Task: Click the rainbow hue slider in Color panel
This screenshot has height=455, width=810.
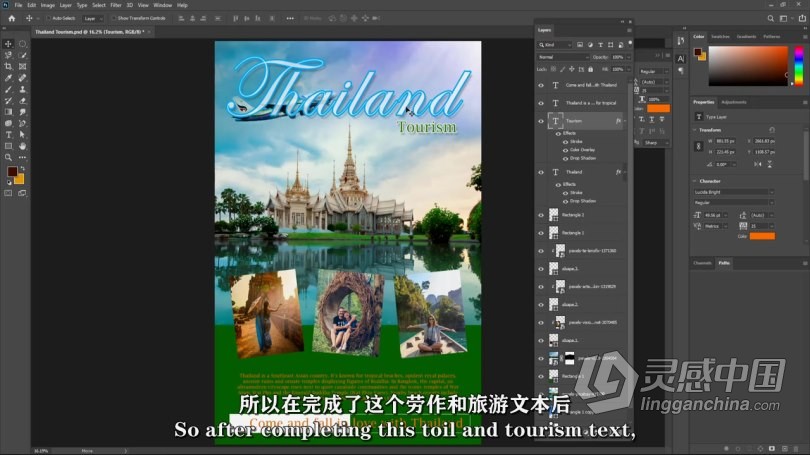Action: click(799, 66)
